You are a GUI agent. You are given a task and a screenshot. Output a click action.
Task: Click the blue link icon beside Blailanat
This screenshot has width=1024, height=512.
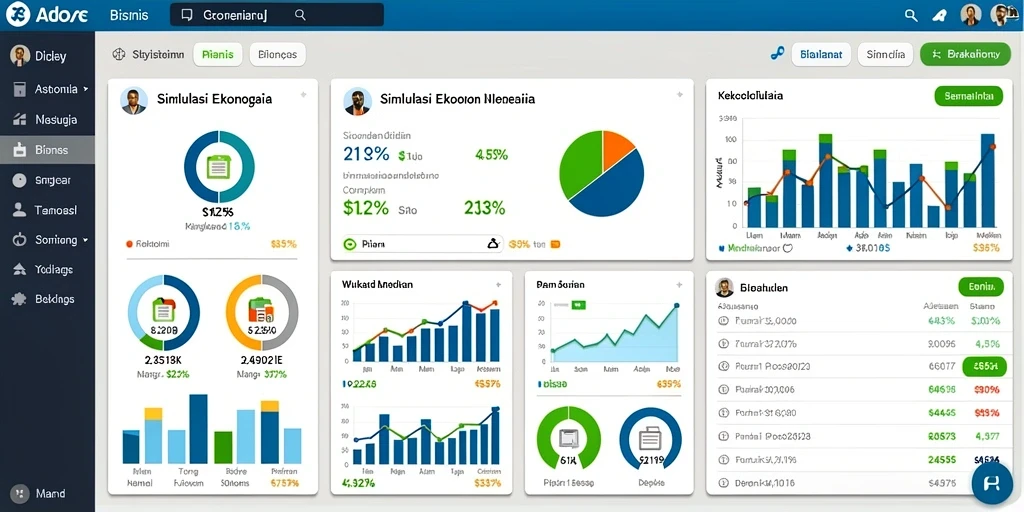pos(777,55)
